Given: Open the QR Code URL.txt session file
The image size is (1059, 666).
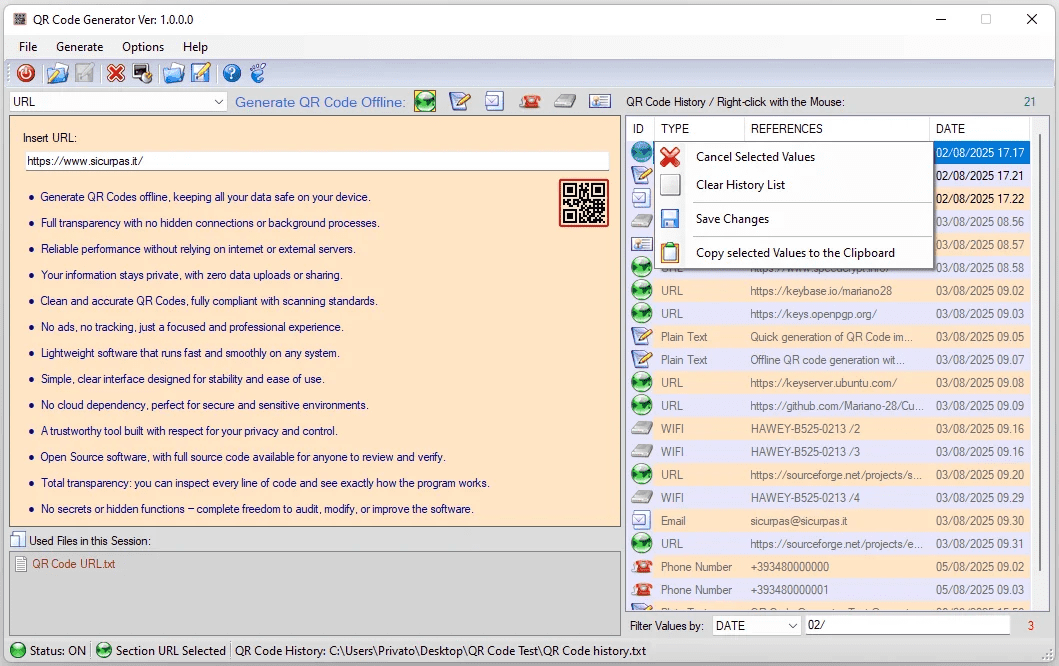Looking at the screenshot, I should pyautogui.click(x=74, y=563).
